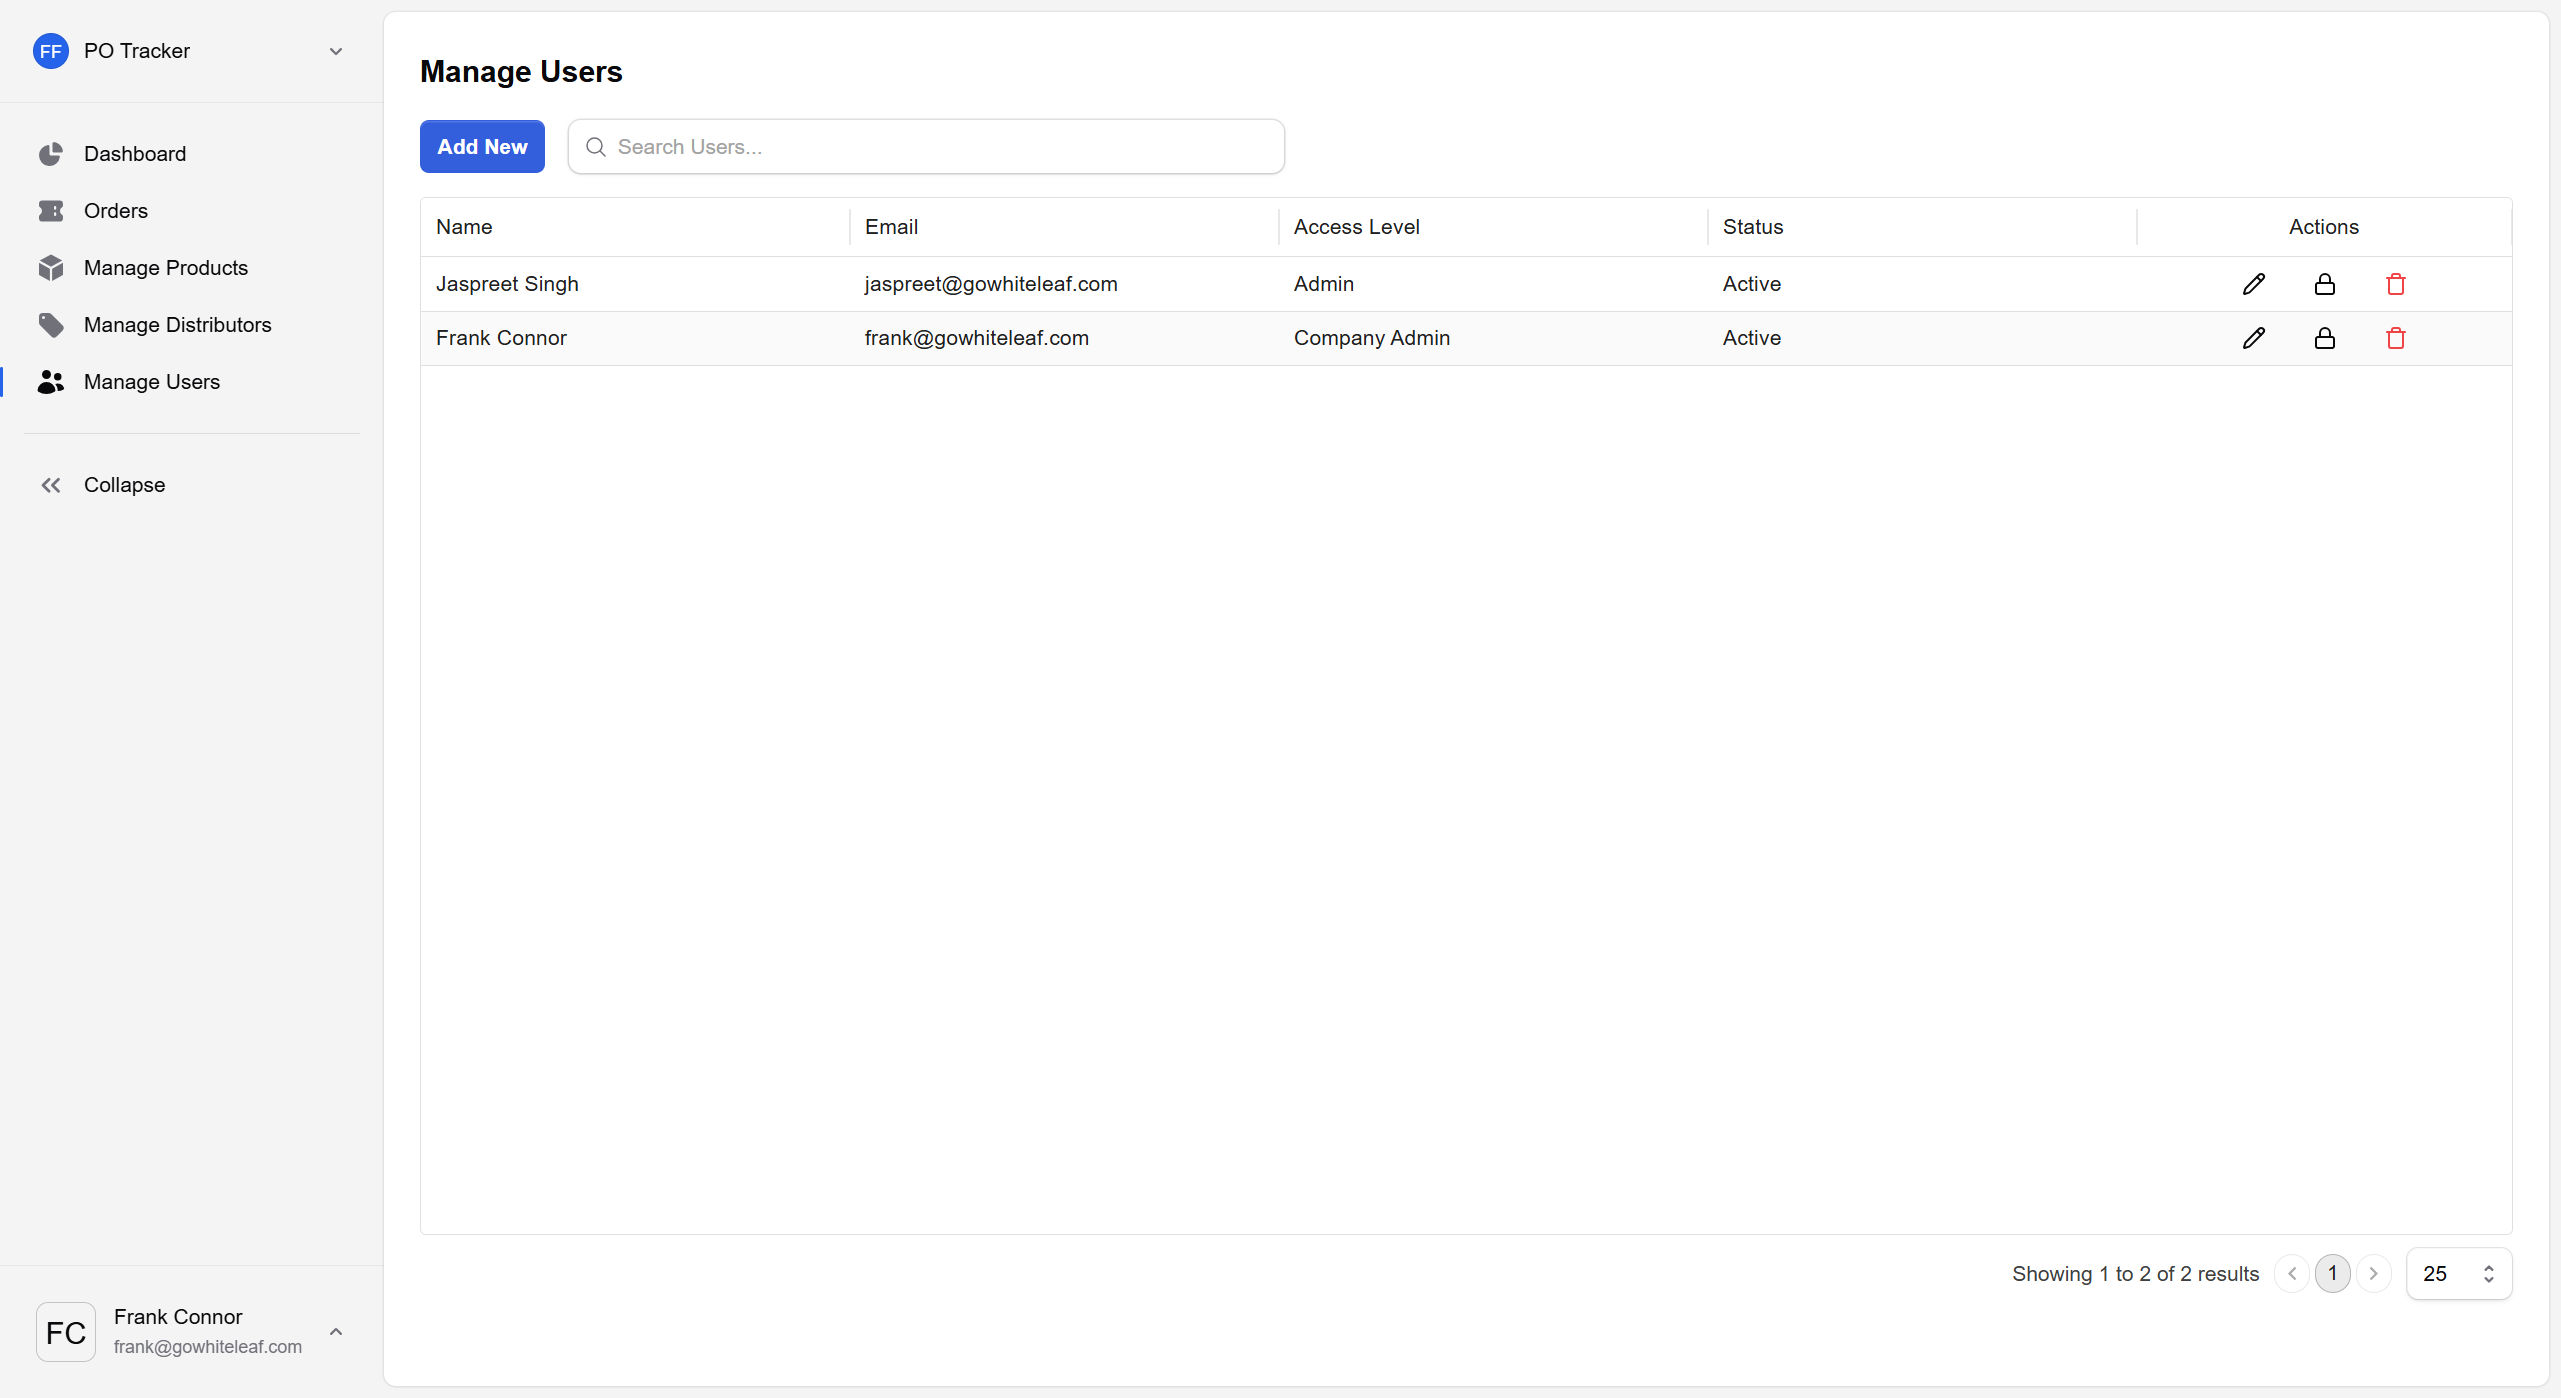
Task: Go to Dashboard in sidebar
Action: [134, 154]
